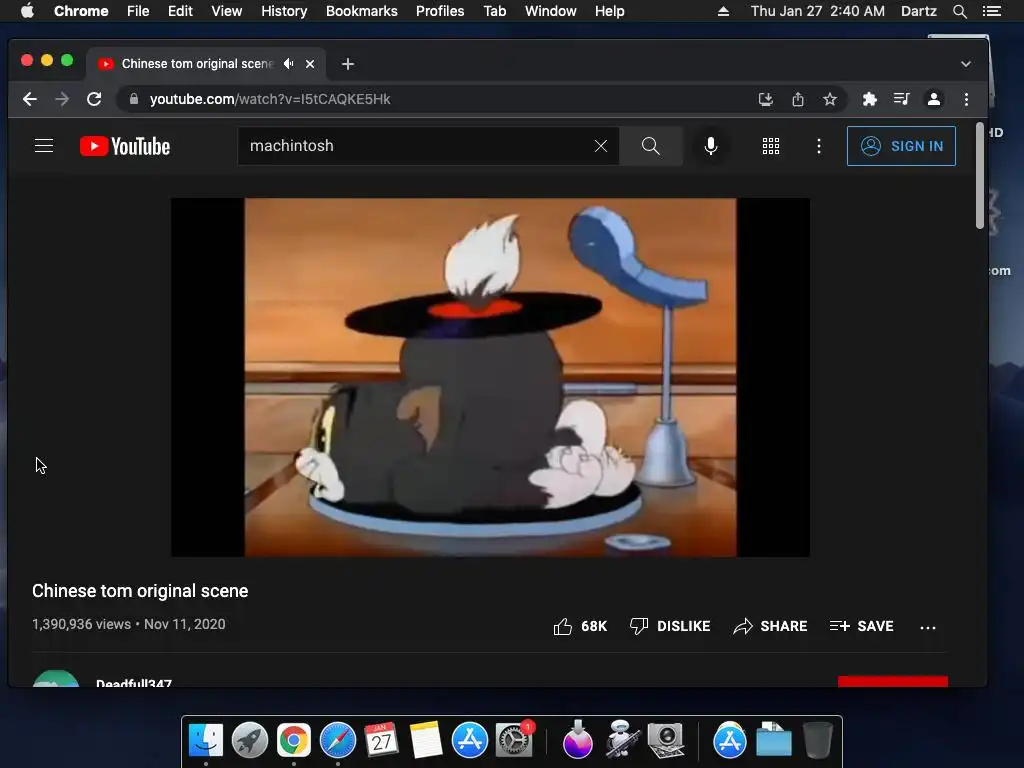The width and height of the screenshot is (1024, 768).
Task: Clear the search text with the X
Action: click(x=601, y=146)
